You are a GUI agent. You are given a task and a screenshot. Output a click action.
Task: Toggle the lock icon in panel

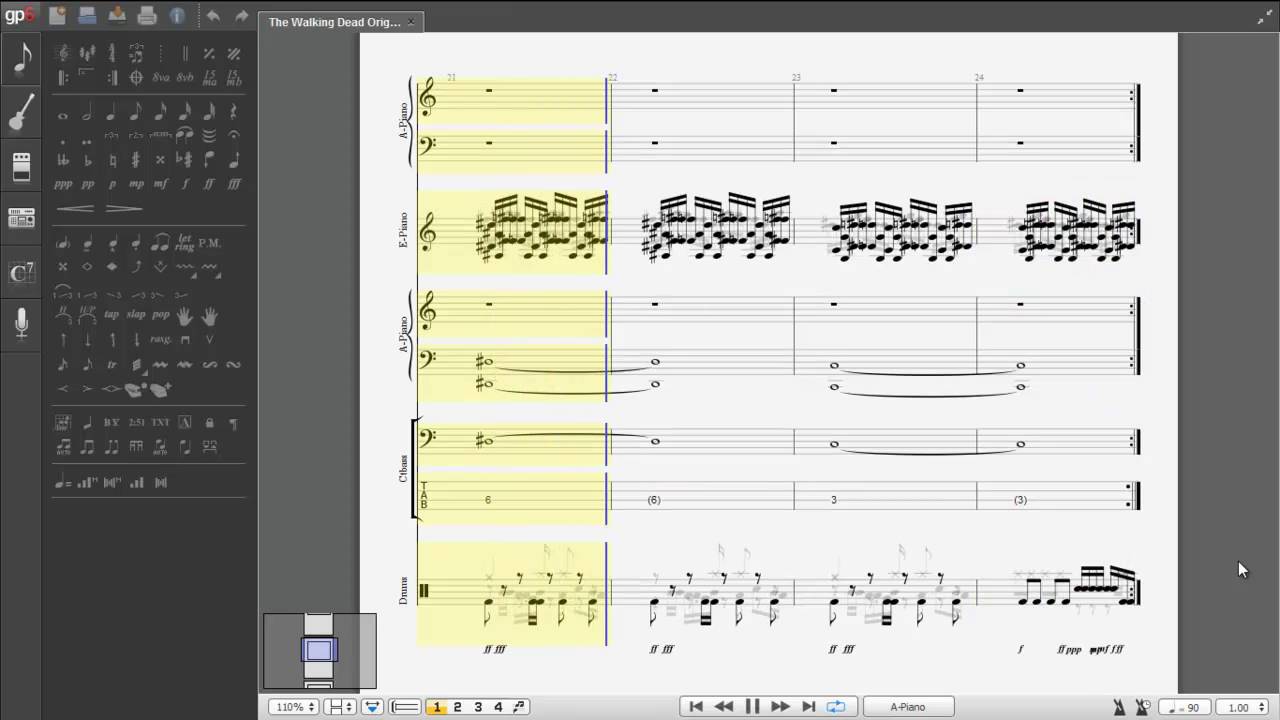coord(210,423)
